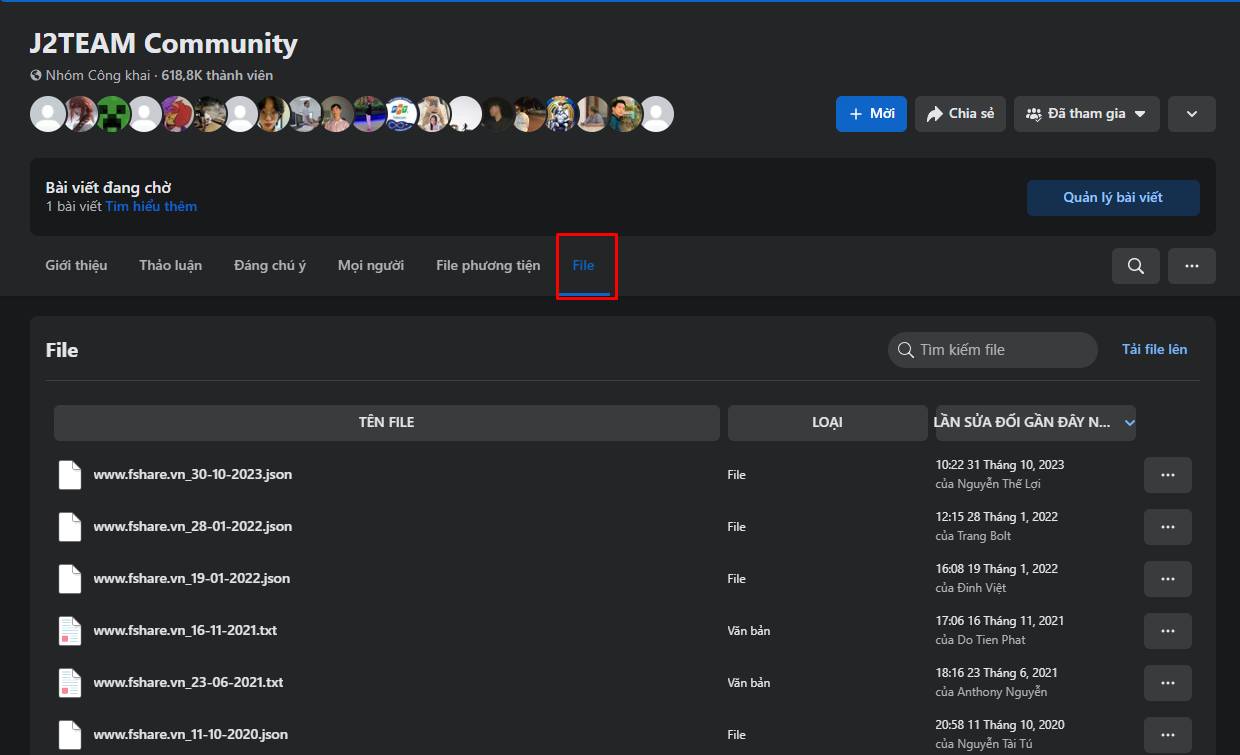Select the File tab
The height and width of the screenshot is (755, 1240).
584,266
